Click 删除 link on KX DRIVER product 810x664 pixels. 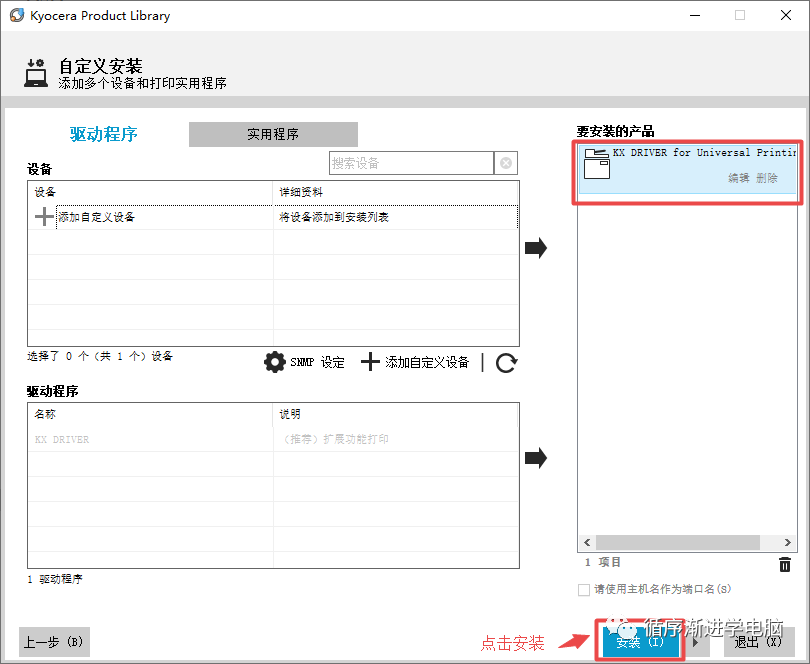coord(767,178)
